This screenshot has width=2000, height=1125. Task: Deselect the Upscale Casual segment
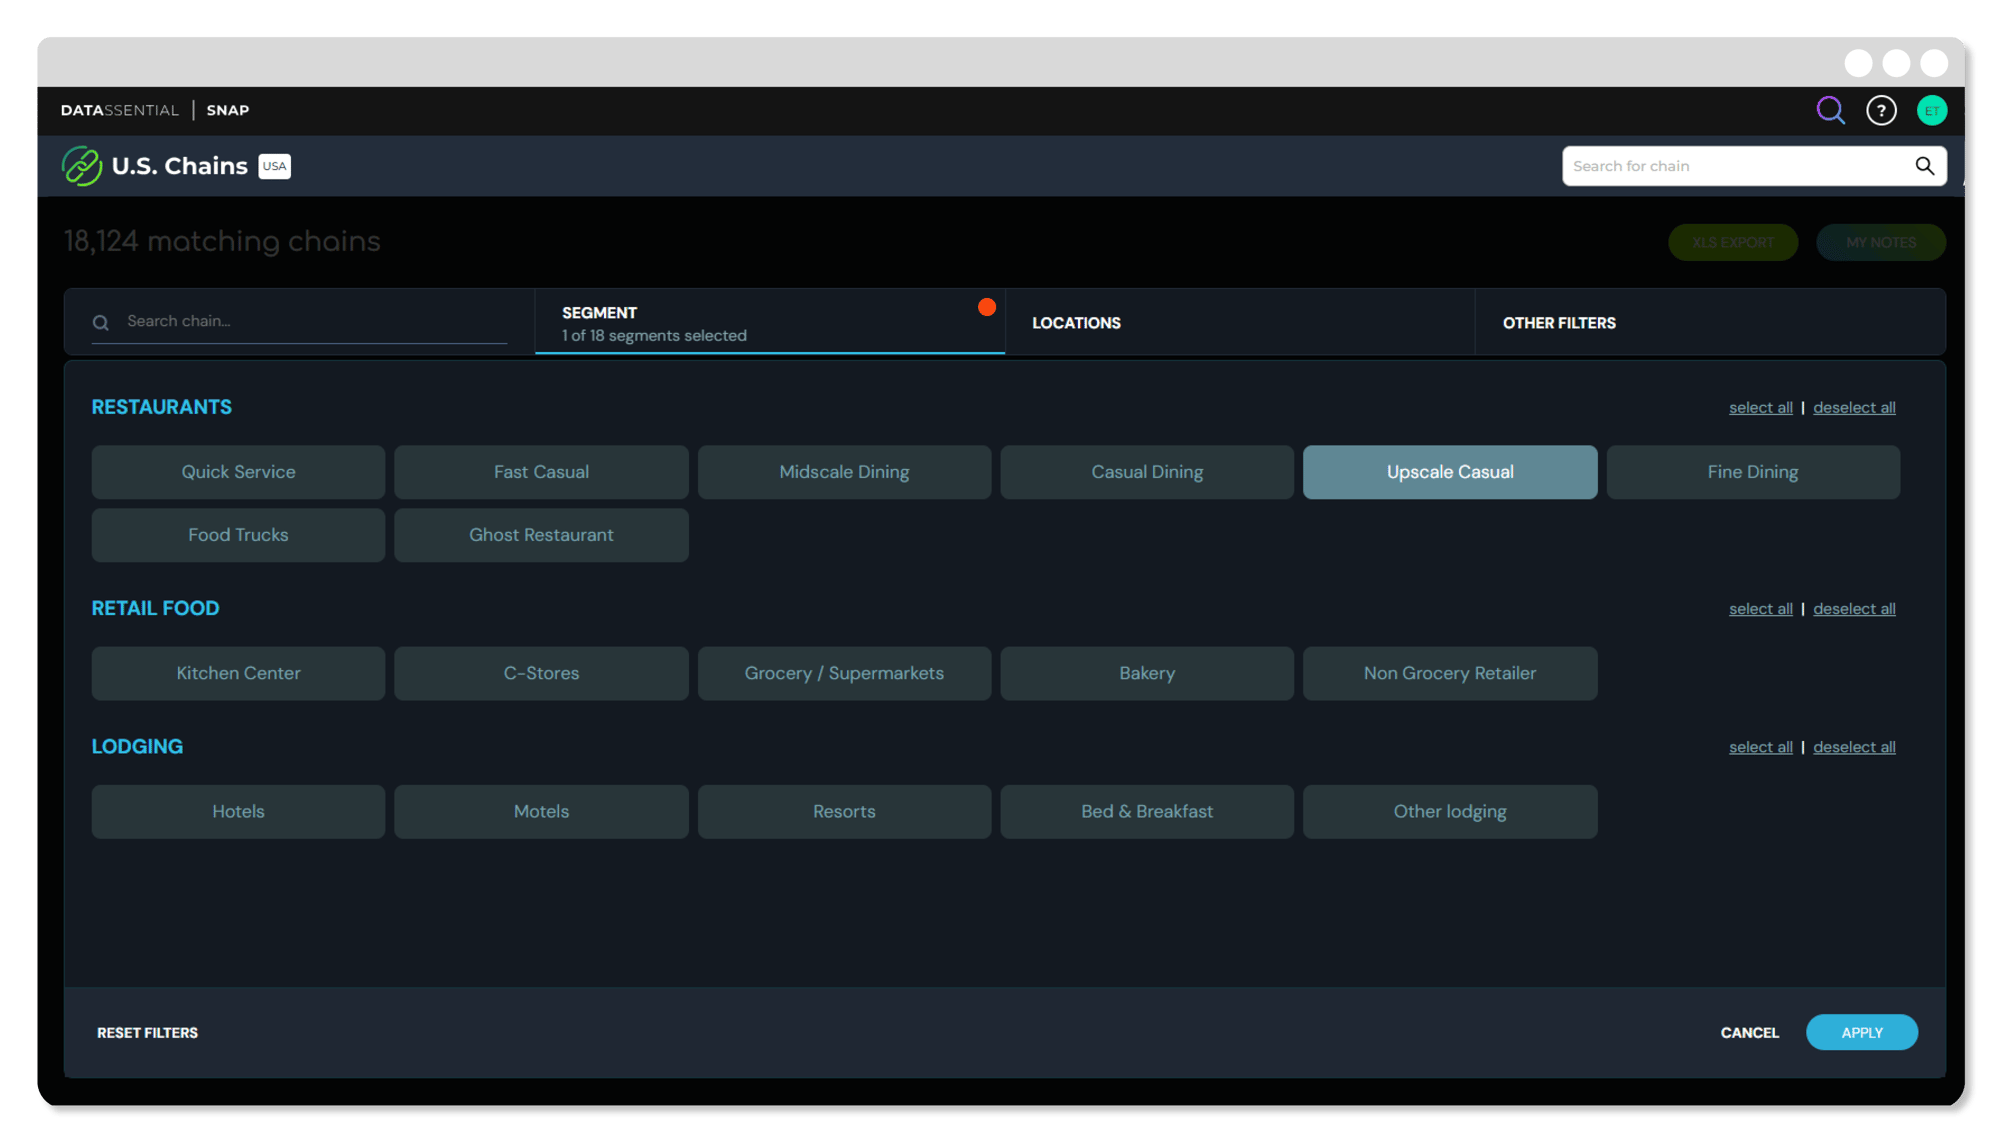tap(1449, 472)
